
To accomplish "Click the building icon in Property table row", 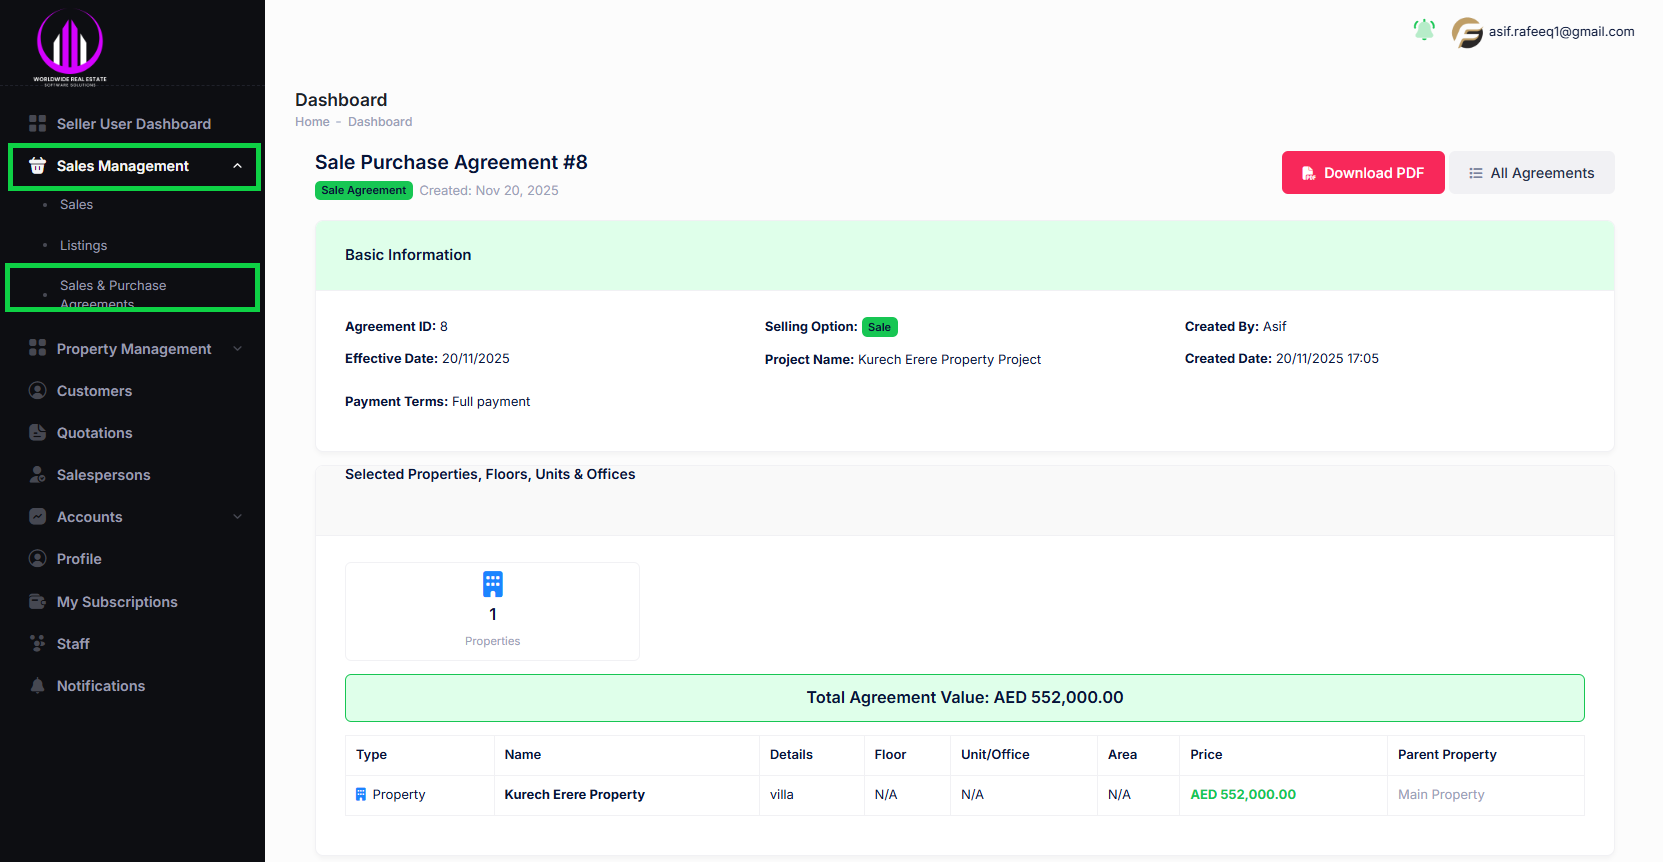I will pyautogui.click(x=361, y=794).
